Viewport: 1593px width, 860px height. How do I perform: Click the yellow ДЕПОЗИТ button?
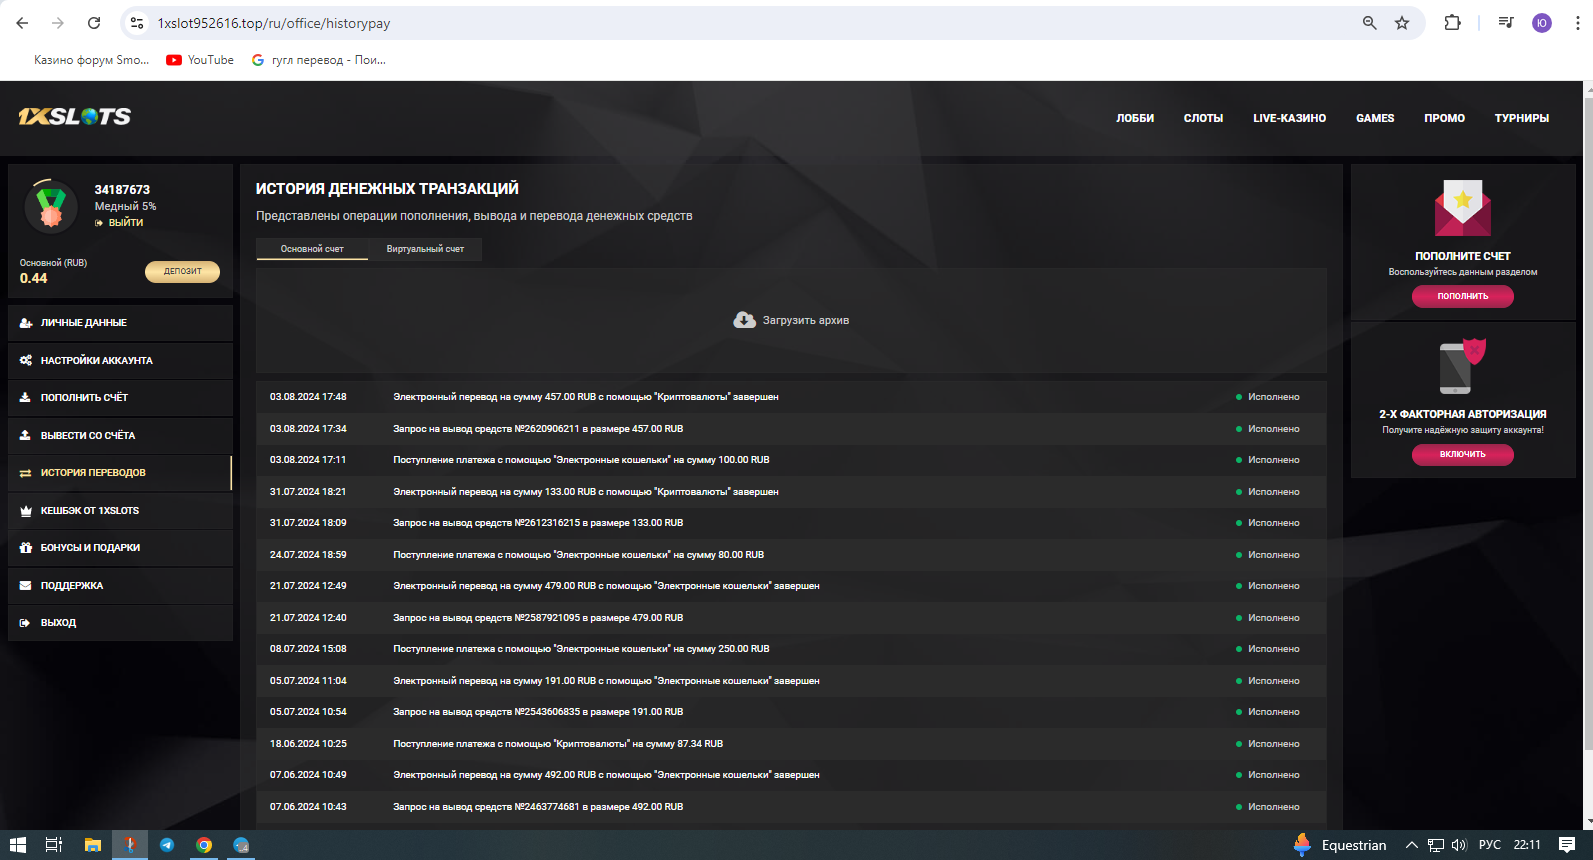[183, 271]
